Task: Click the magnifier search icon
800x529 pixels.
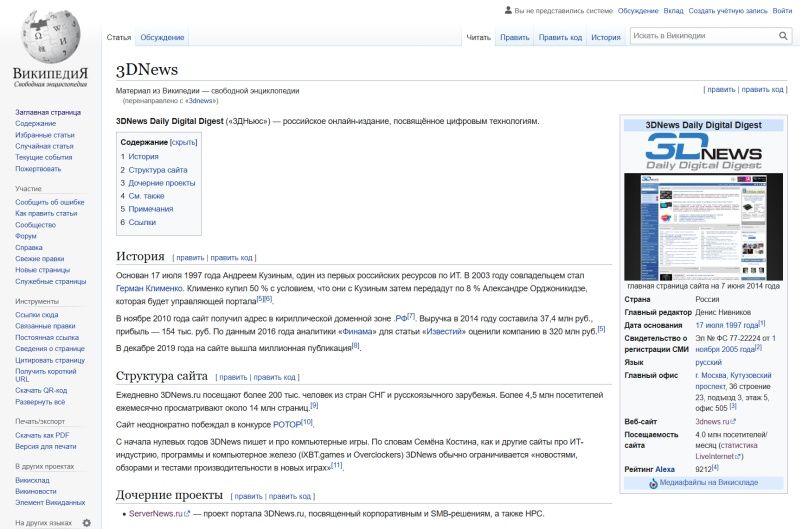Action: pos(781,36)
